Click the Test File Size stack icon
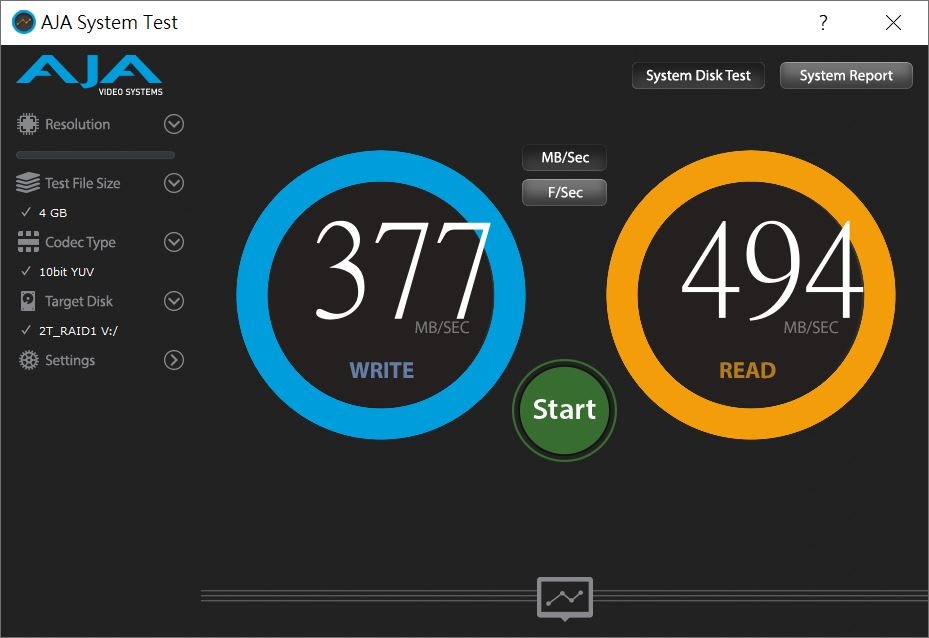 [x=27, y=183]
